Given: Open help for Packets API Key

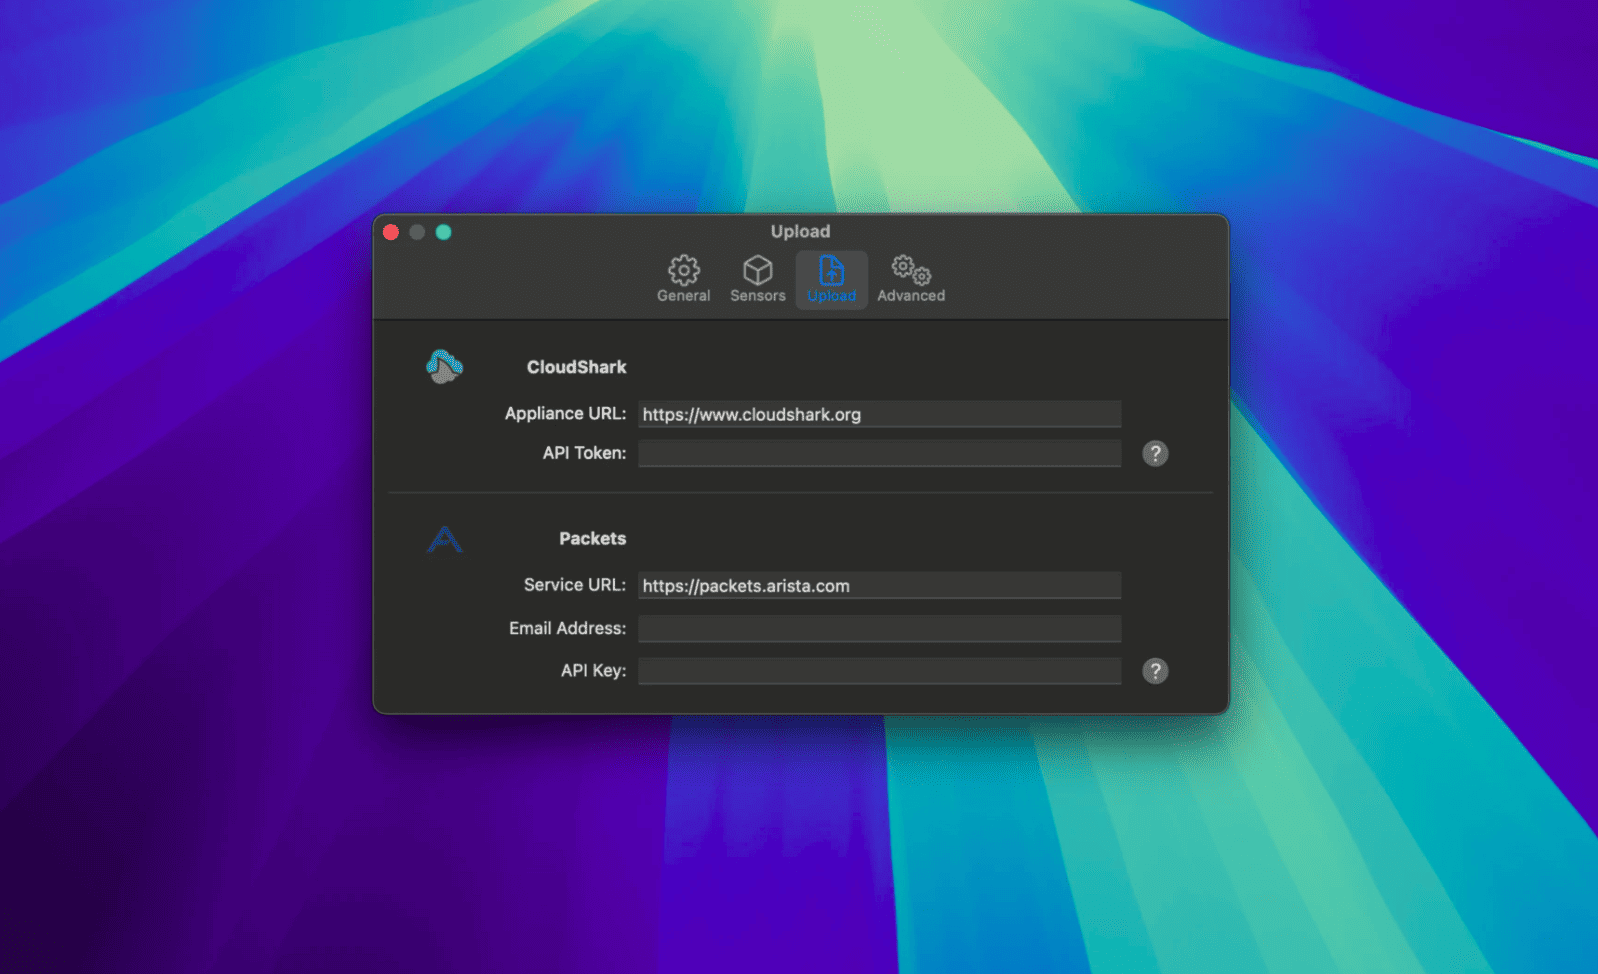Looking at the screenshot, I should 1155,671.
